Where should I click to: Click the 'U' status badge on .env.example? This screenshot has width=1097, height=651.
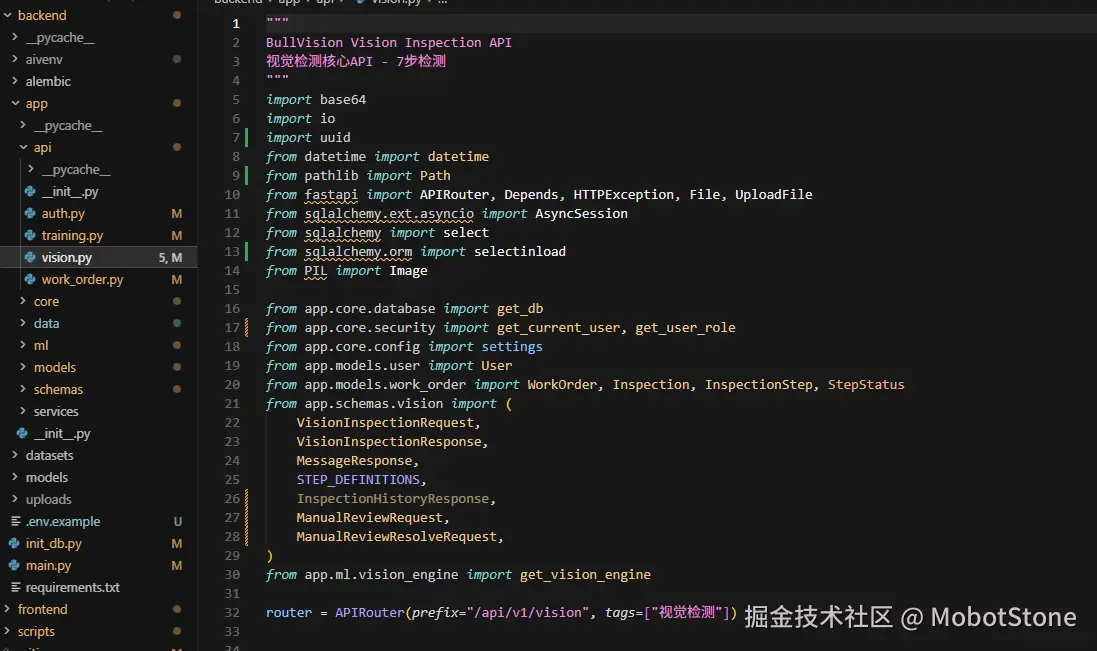(x=178, y=521)
